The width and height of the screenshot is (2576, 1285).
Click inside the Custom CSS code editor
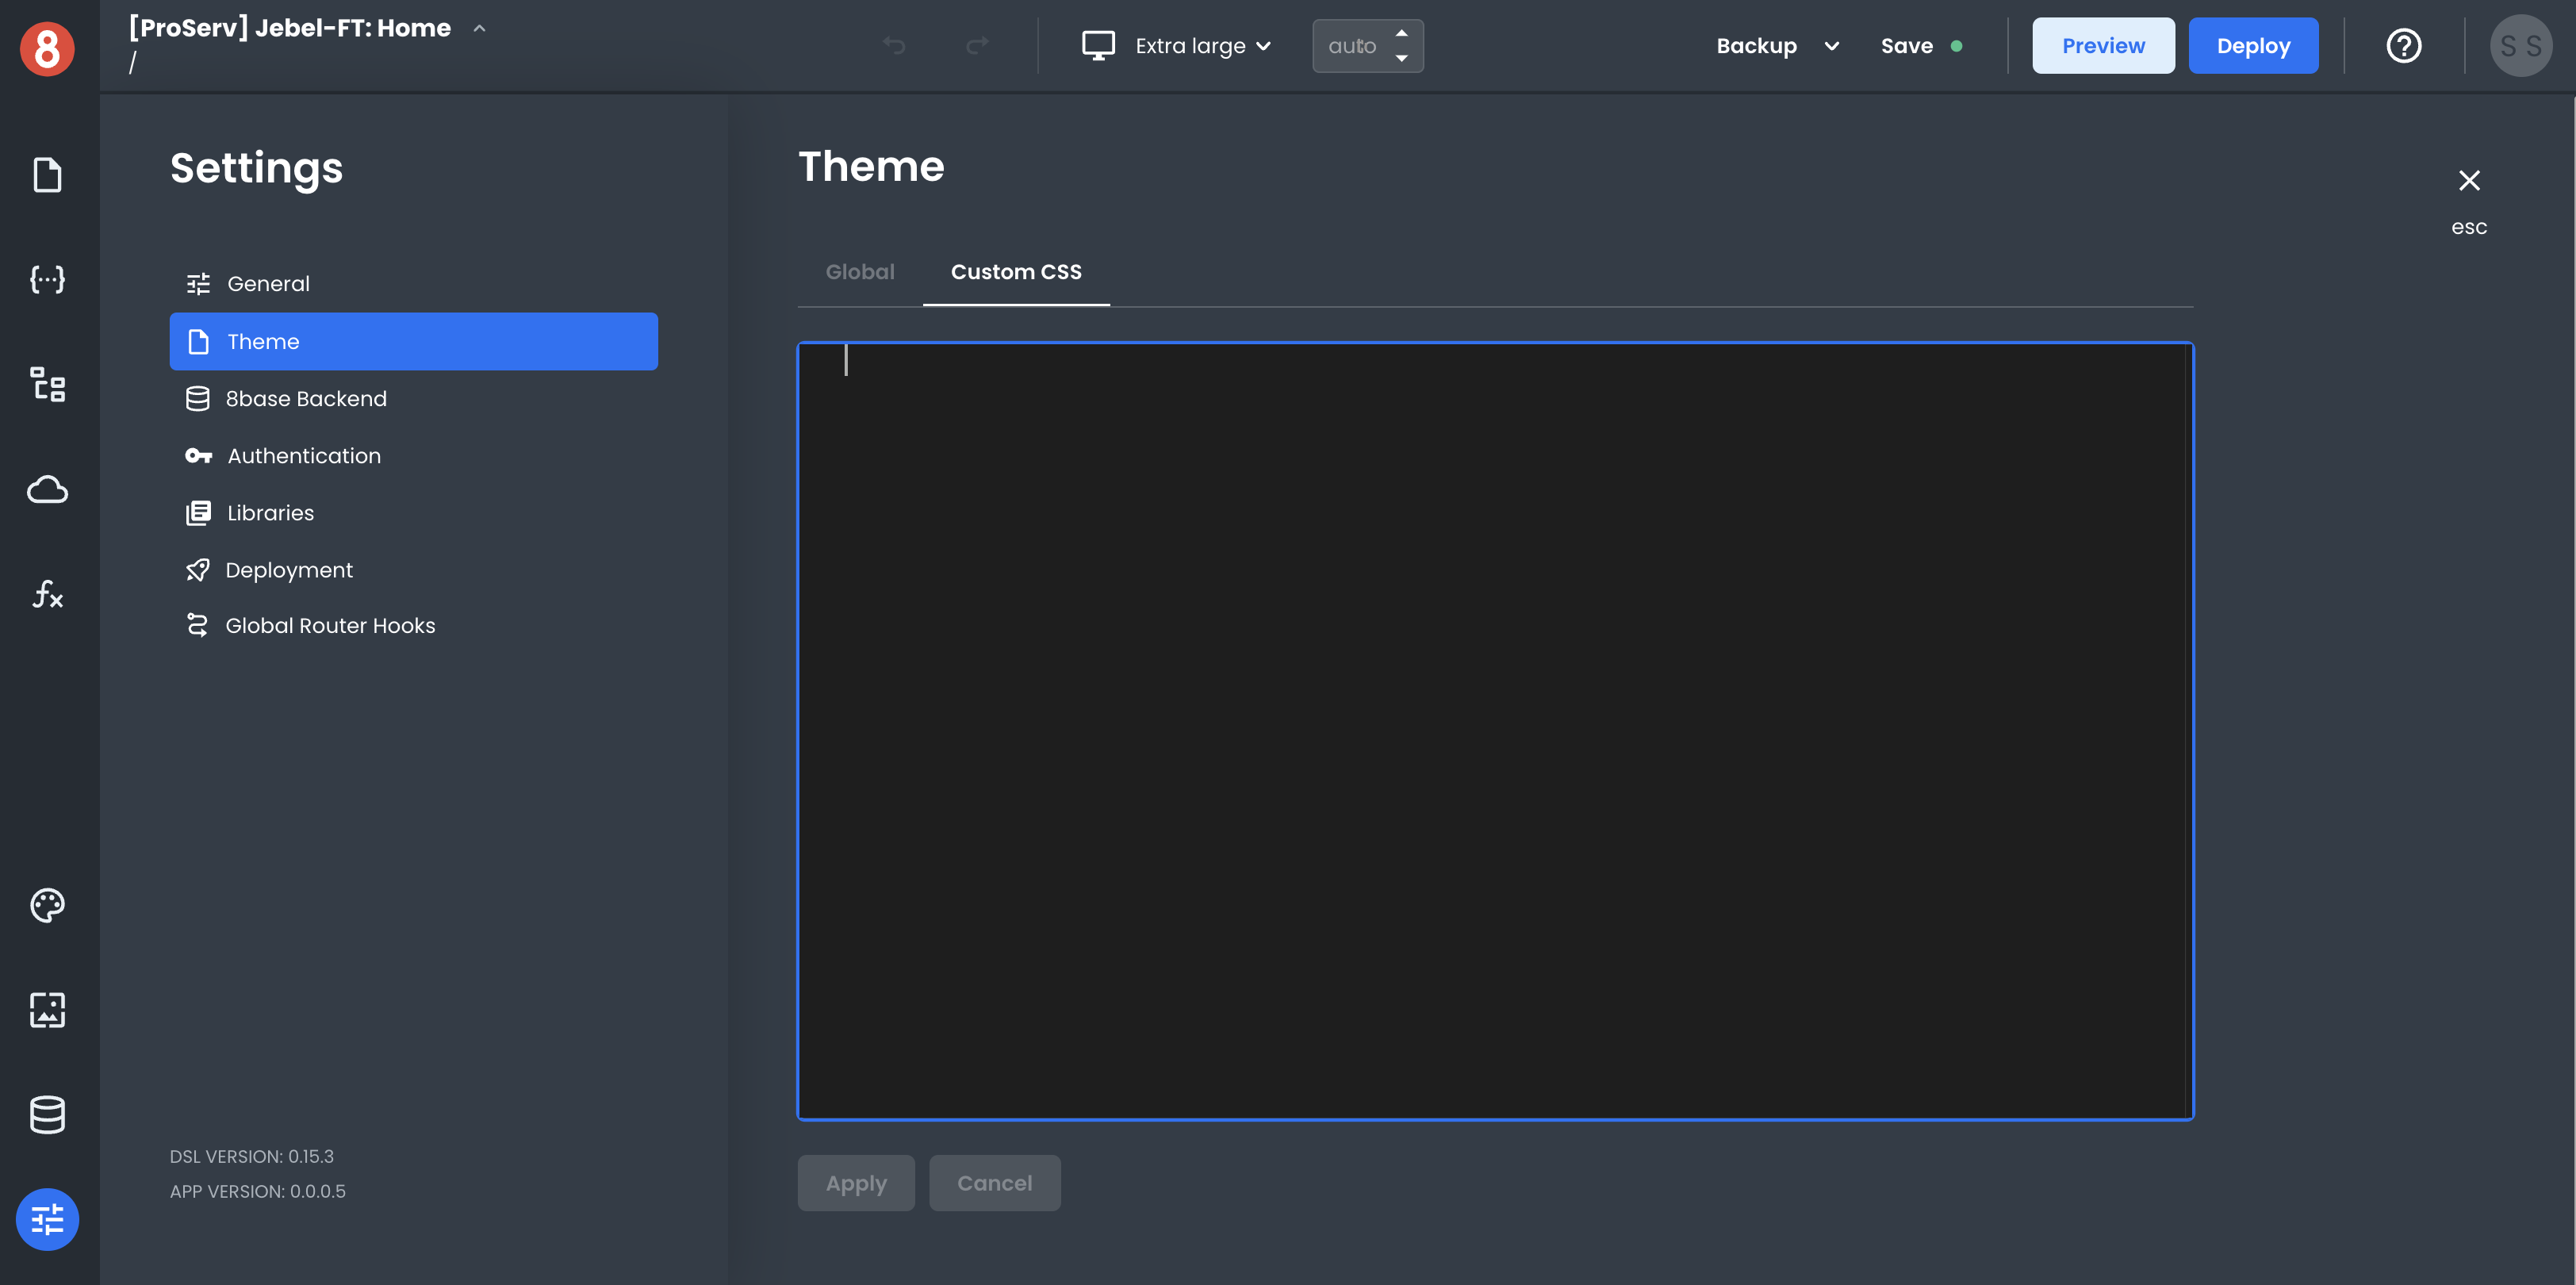[x=1495, y=730]
